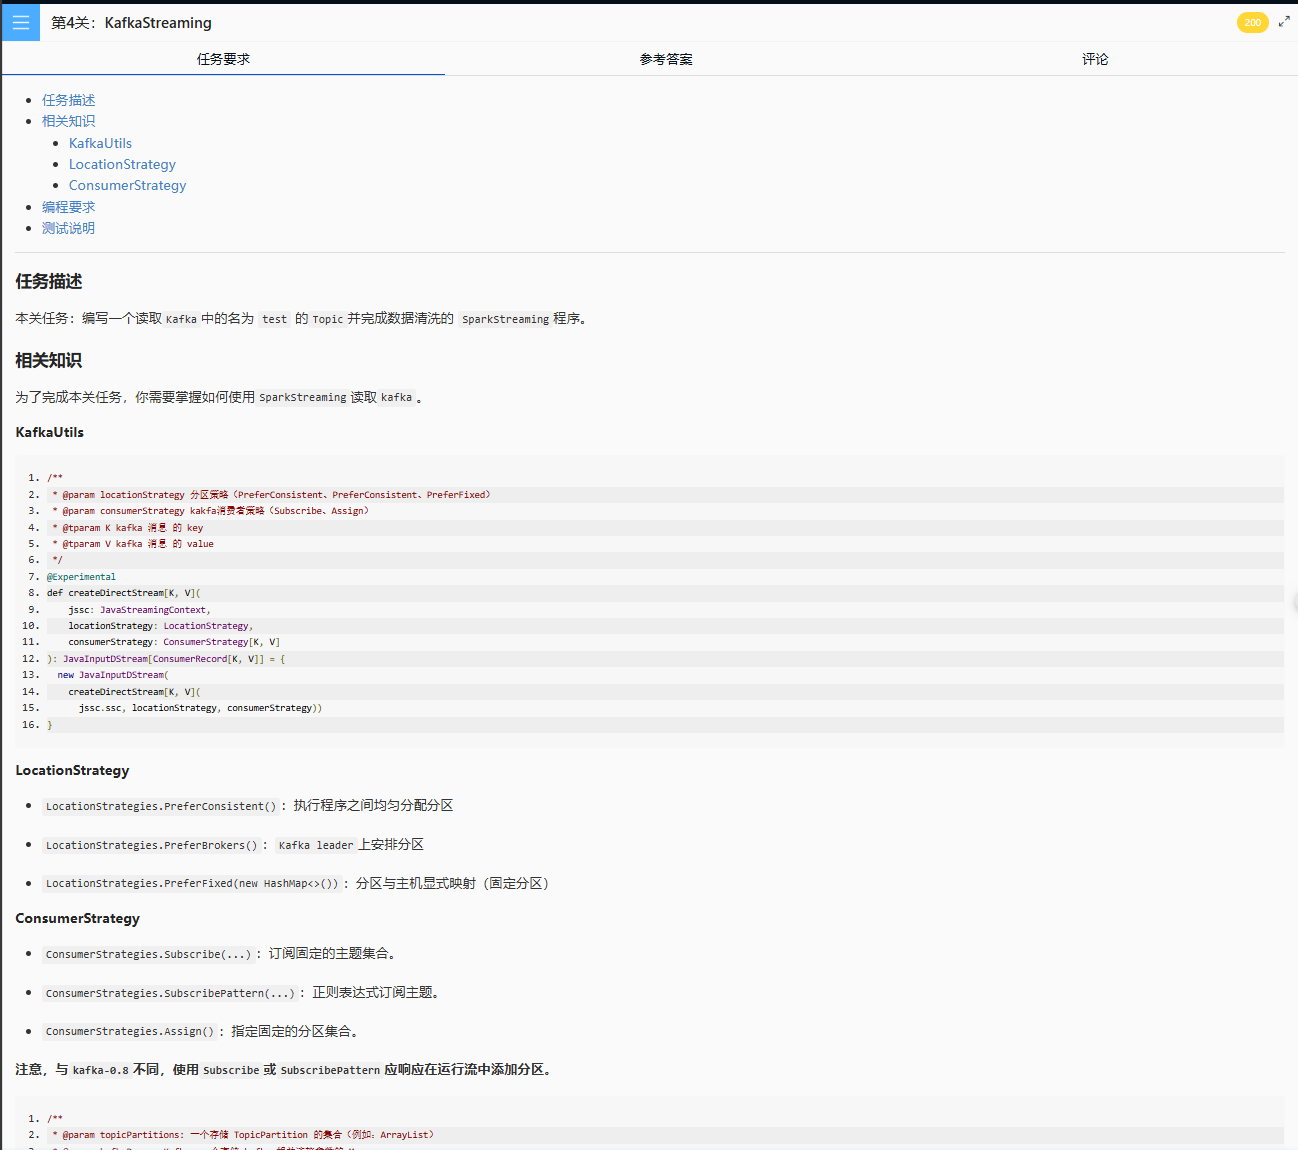Click the def createDirectStream code line
The width and height of the screenshot is (1298, 1150).
click(x=124, y=593)
